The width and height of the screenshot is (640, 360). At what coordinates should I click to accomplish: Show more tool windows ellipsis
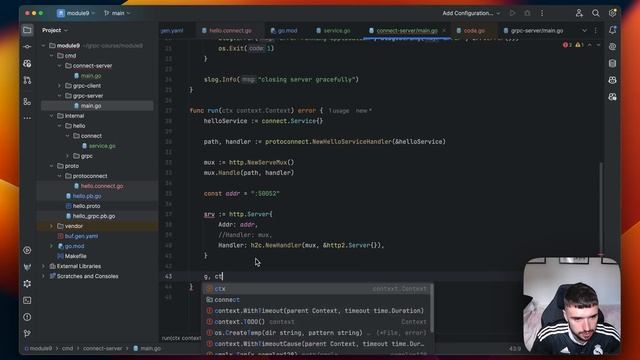27,118
